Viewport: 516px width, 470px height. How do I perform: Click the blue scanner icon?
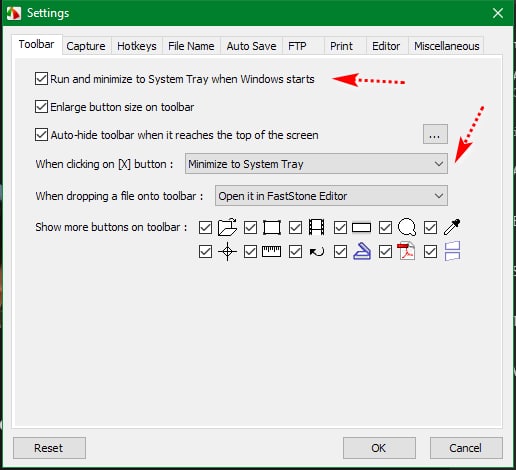pyautogui.click(x=362, y=251)
